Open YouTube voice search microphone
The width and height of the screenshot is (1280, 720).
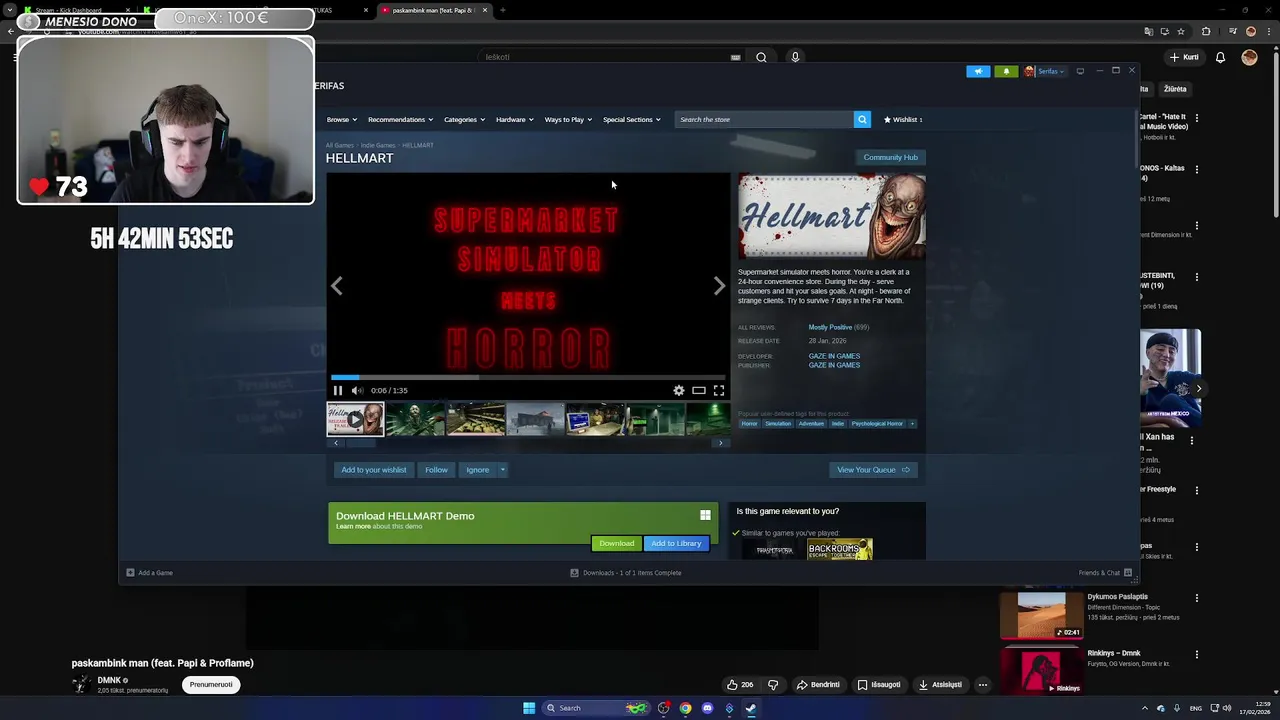tap(795, 57)
